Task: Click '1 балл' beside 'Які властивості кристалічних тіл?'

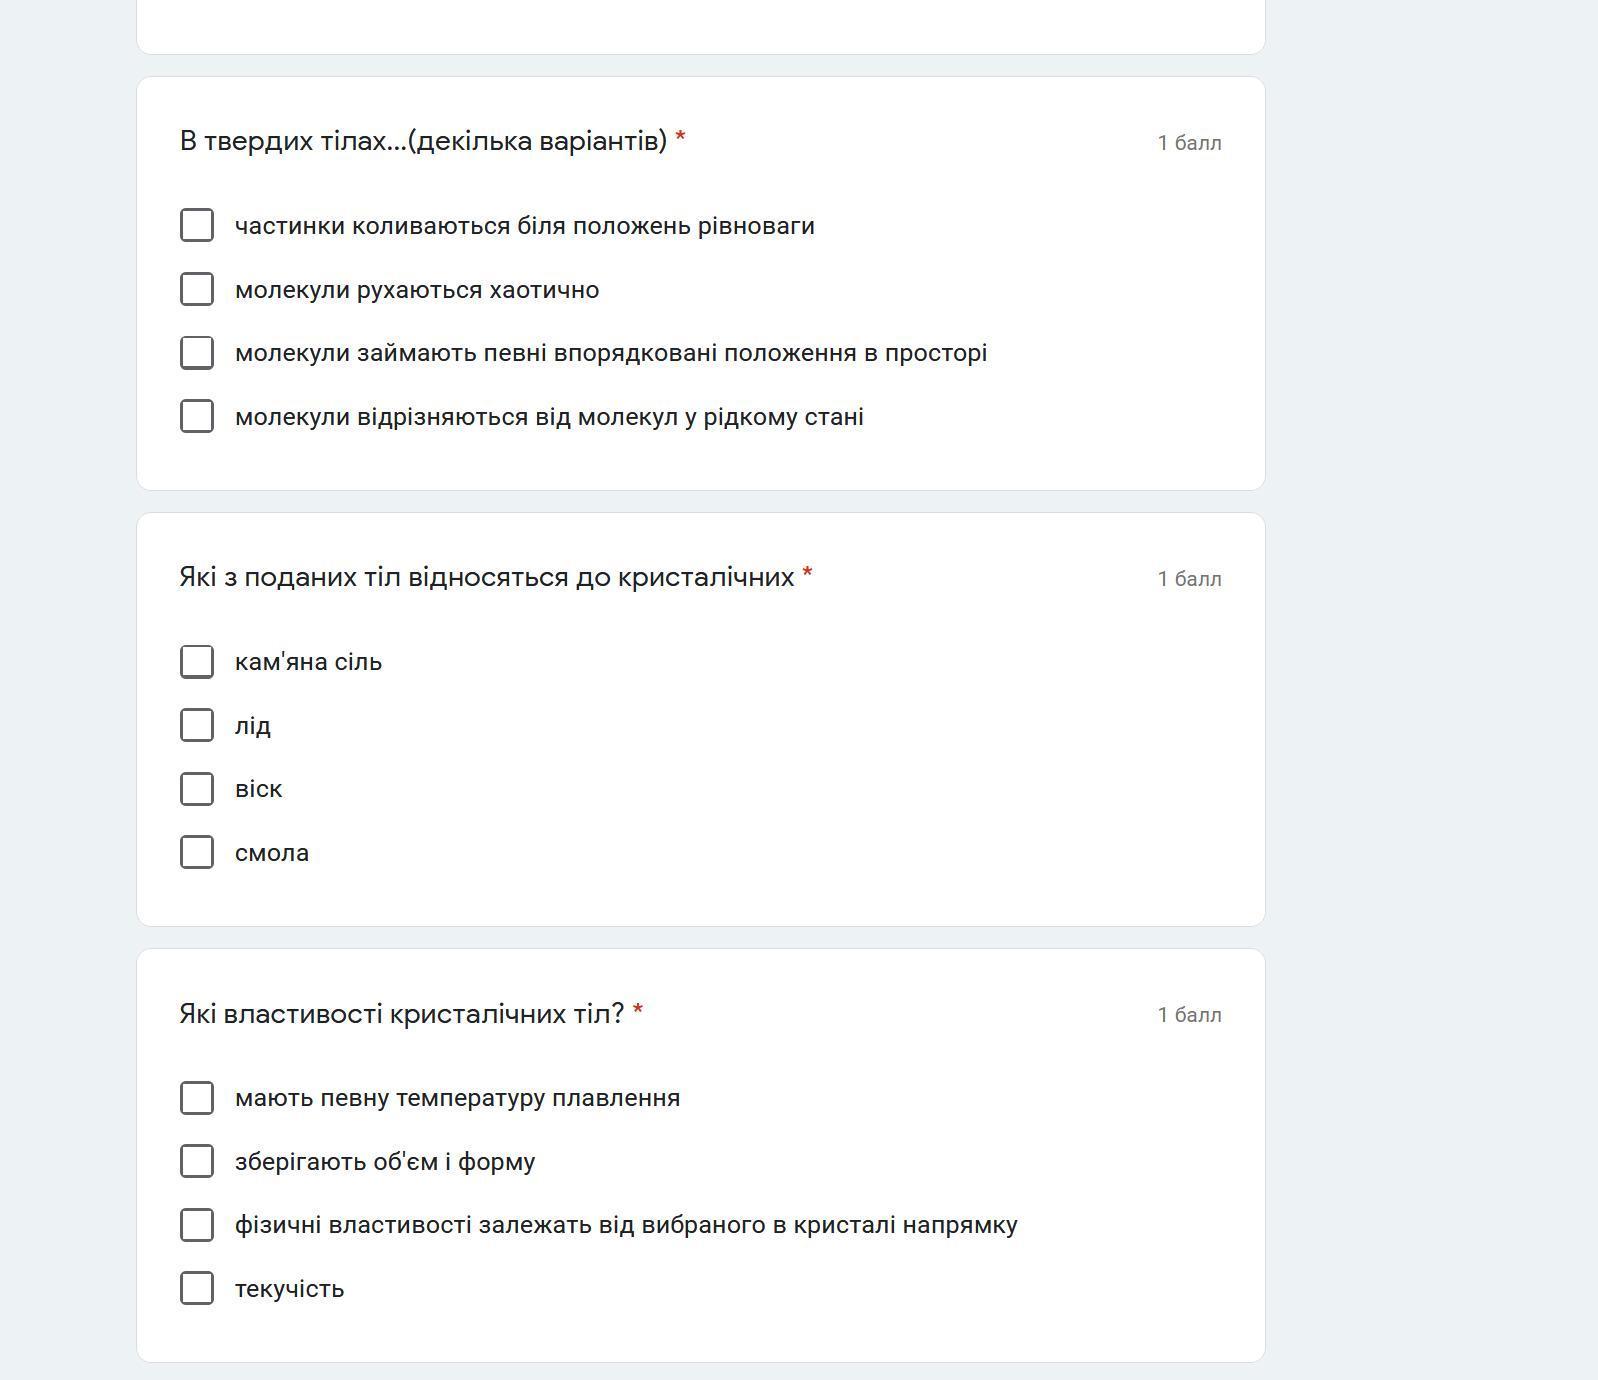Action: [x=1189, y=1015]
